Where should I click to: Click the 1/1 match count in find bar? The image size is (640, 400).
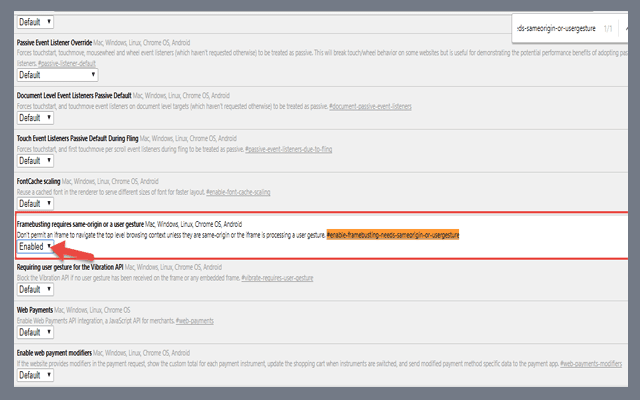click(608, 29)
